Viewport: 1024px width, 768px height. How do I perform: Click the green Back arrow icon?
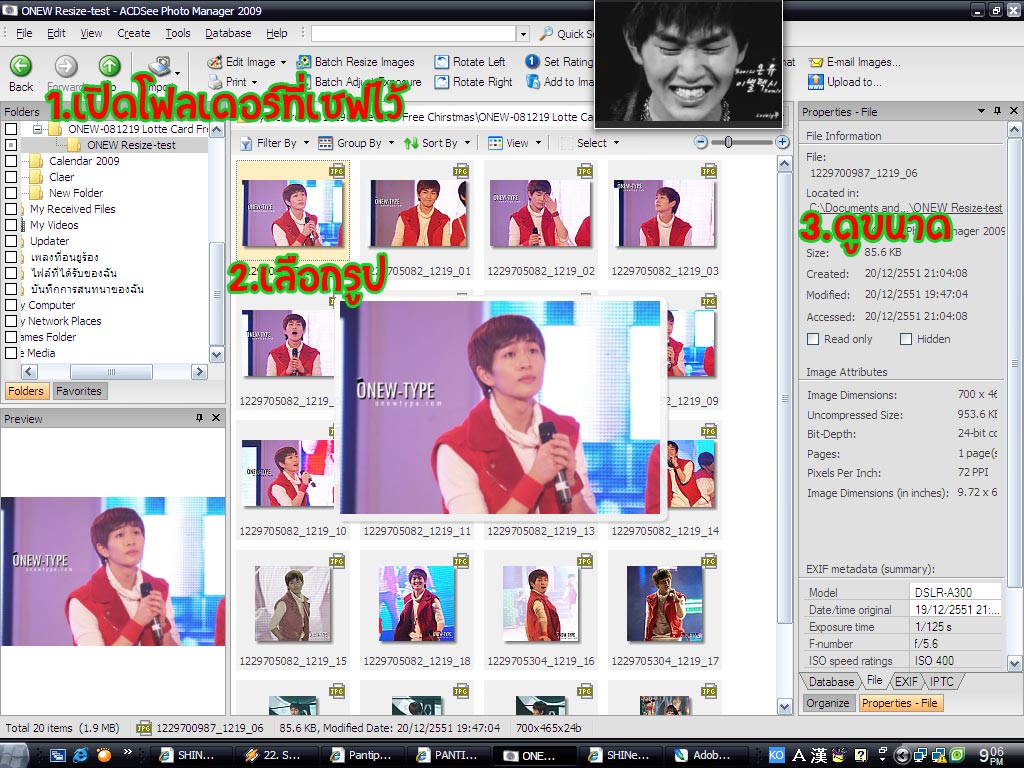tap(20, 65)
